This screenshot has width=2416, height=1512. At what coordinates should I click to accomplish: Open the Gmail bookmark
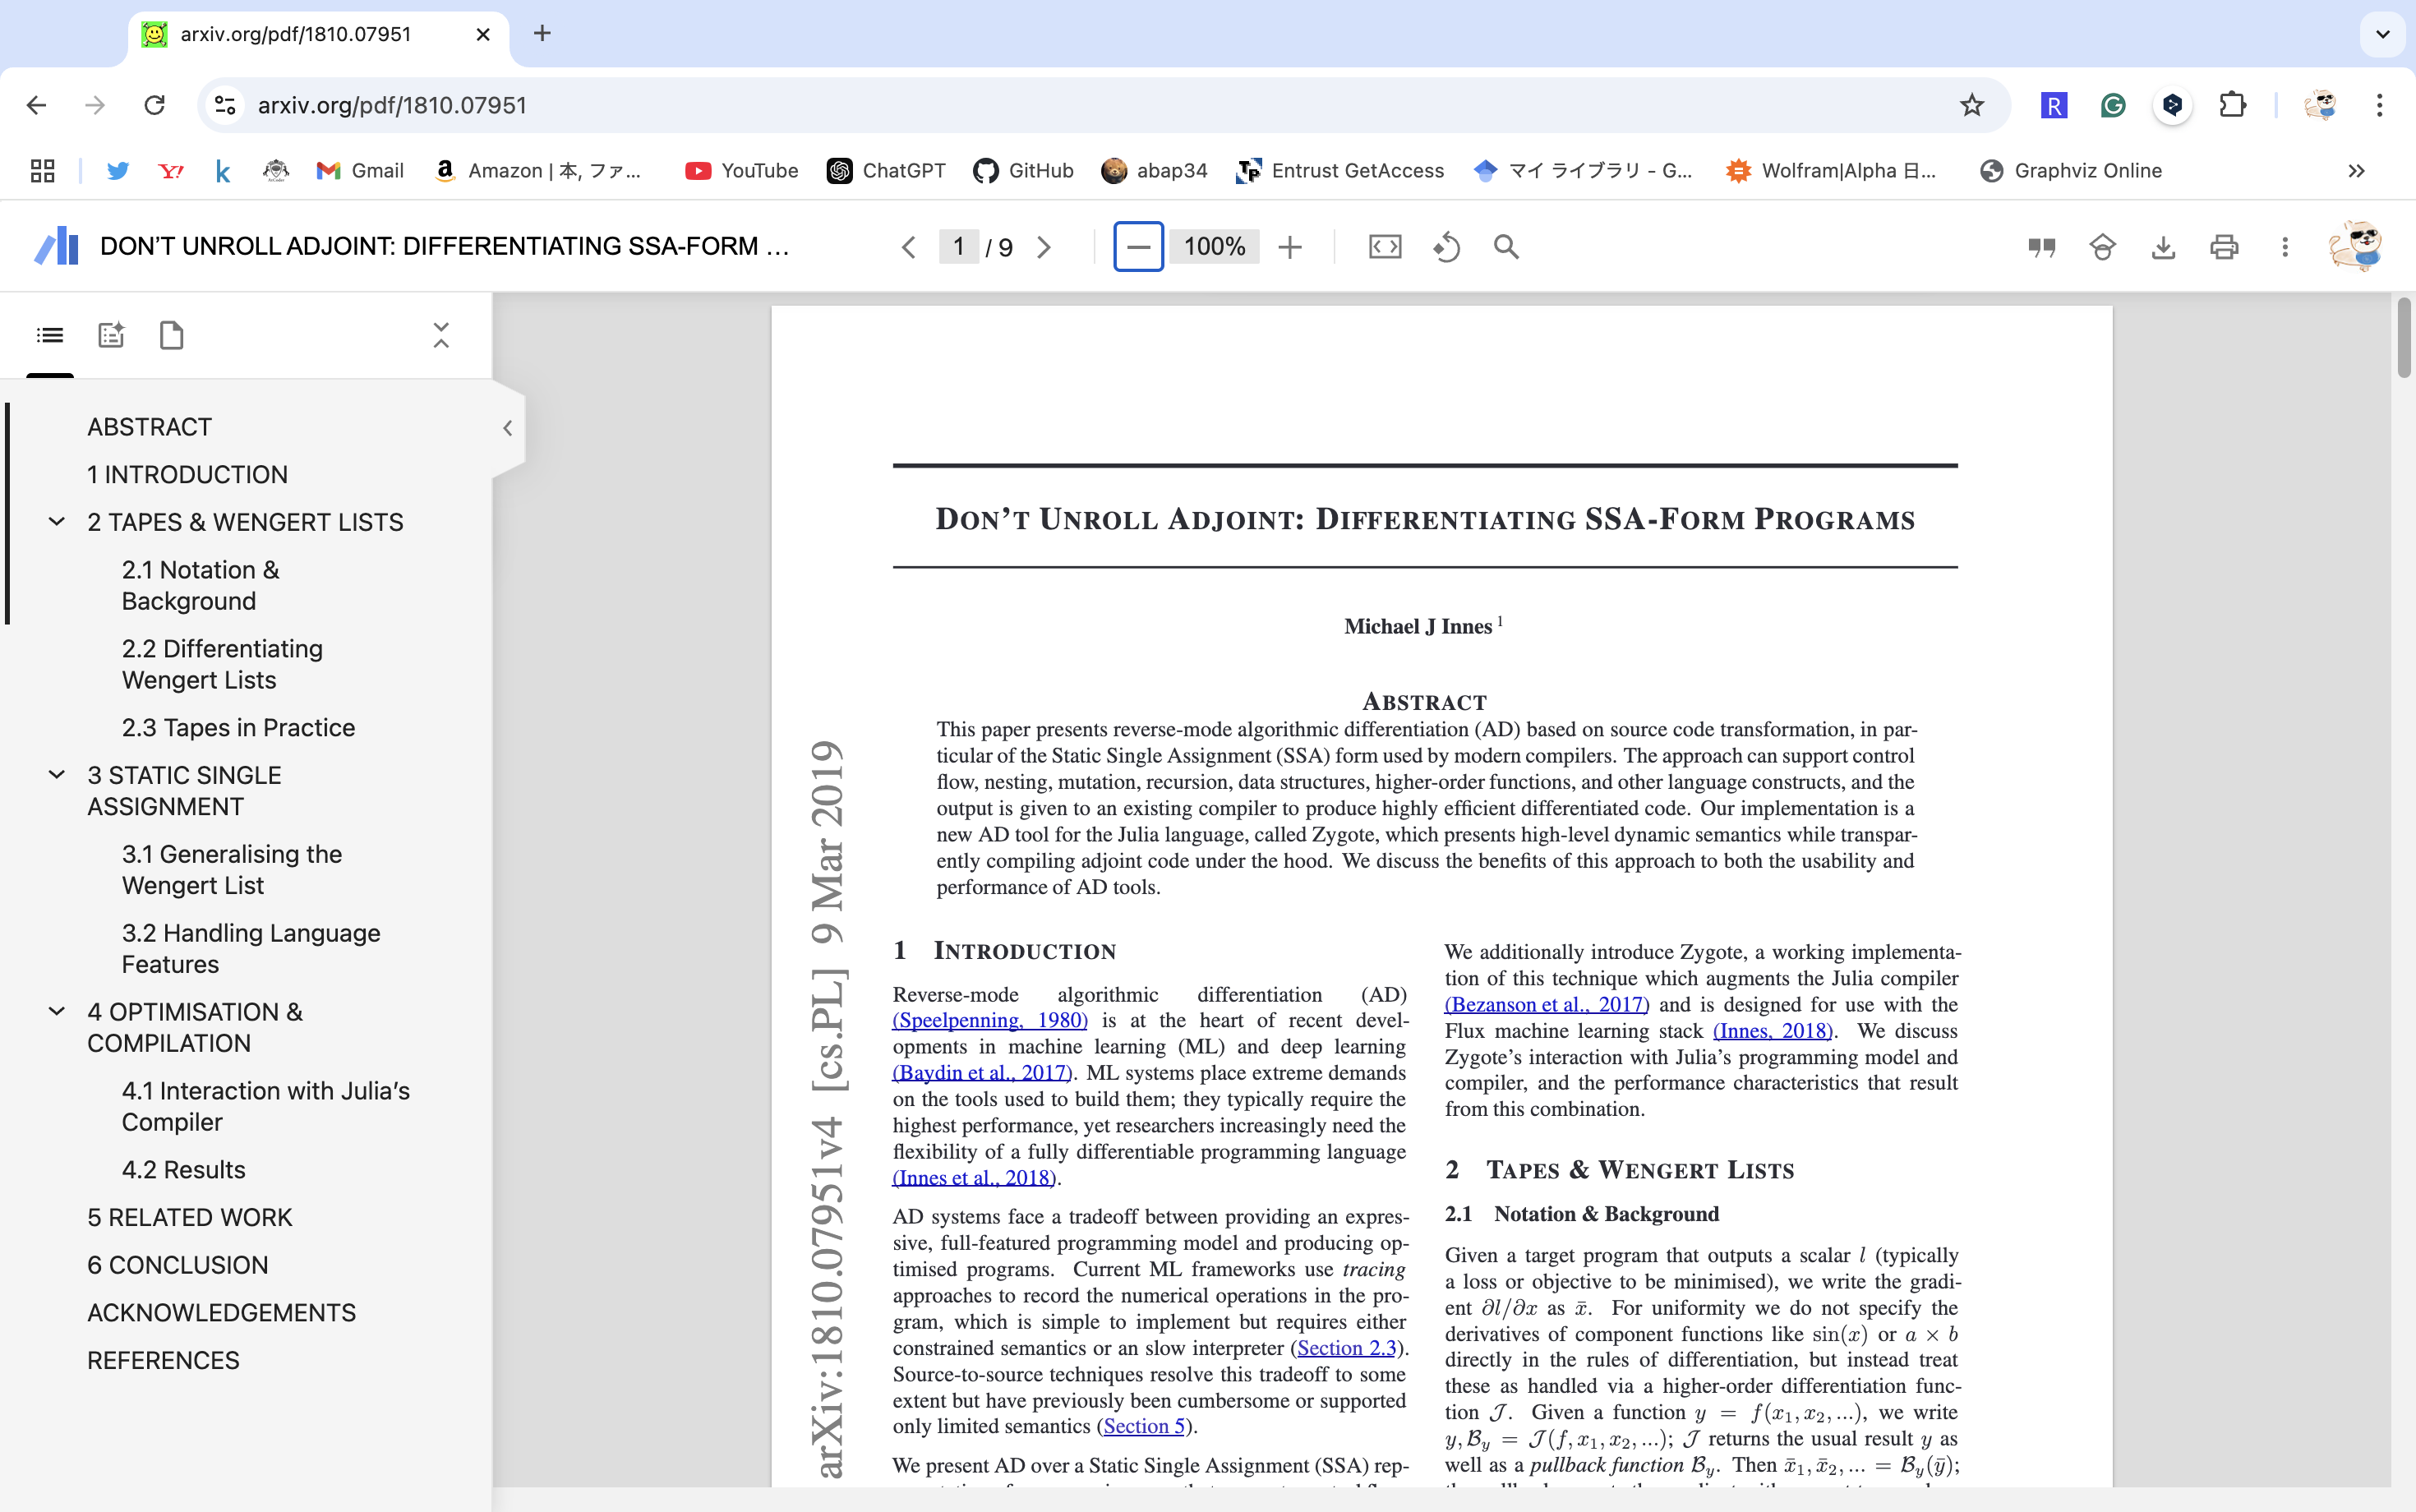click(360, 171)
